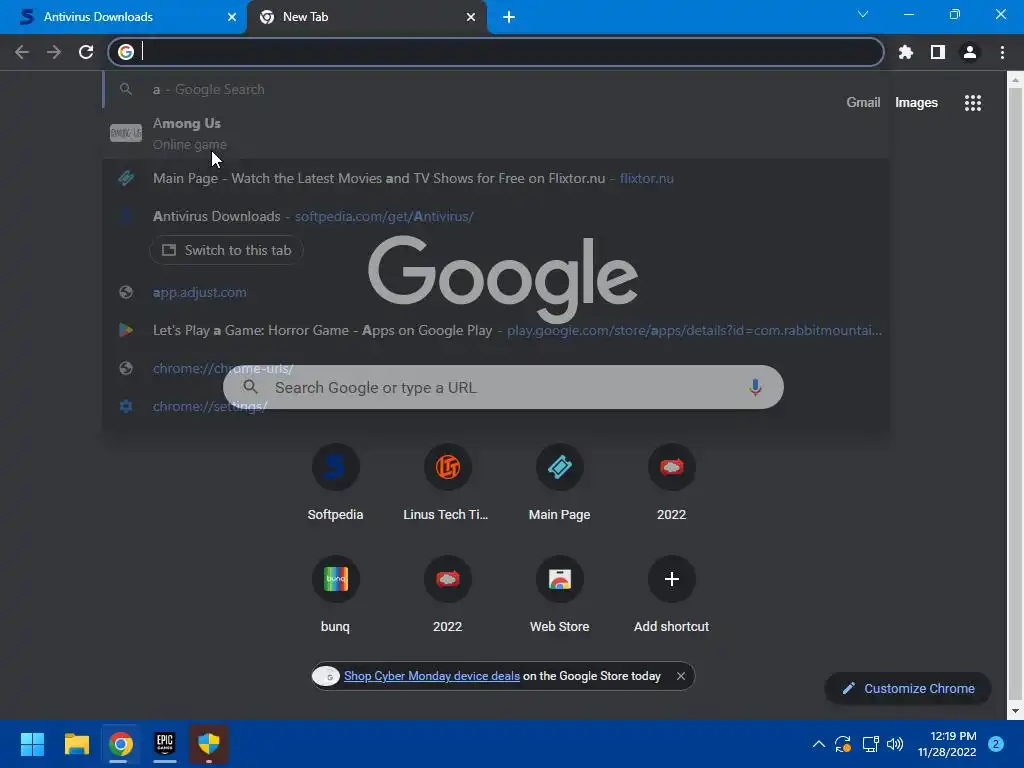Choose the Among Us suggestion
The height and width of the screenshot is (768, 1024).
point(496,133)
